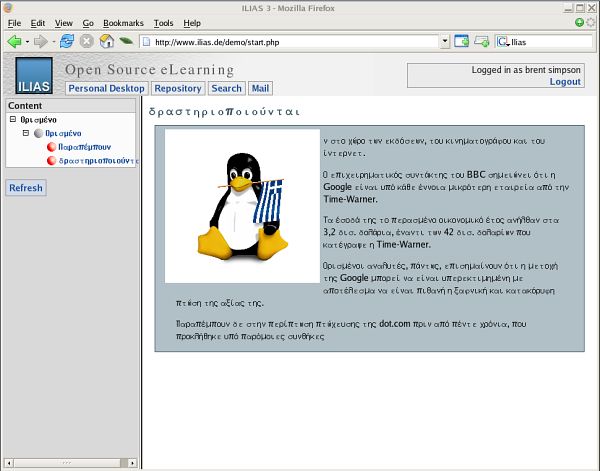Reload the page with the blue refresh icon

pyautogui.click(x=67, y=41)
